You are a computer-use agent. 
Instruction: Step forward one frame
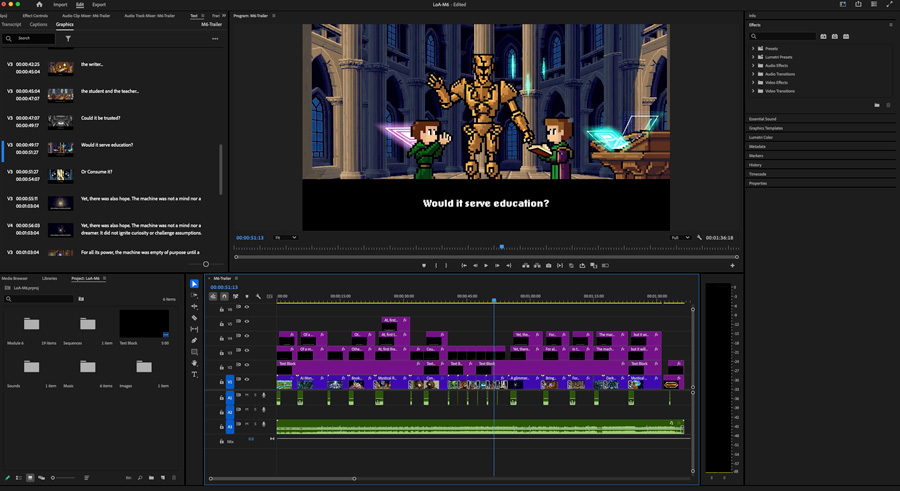pos(497,265)
